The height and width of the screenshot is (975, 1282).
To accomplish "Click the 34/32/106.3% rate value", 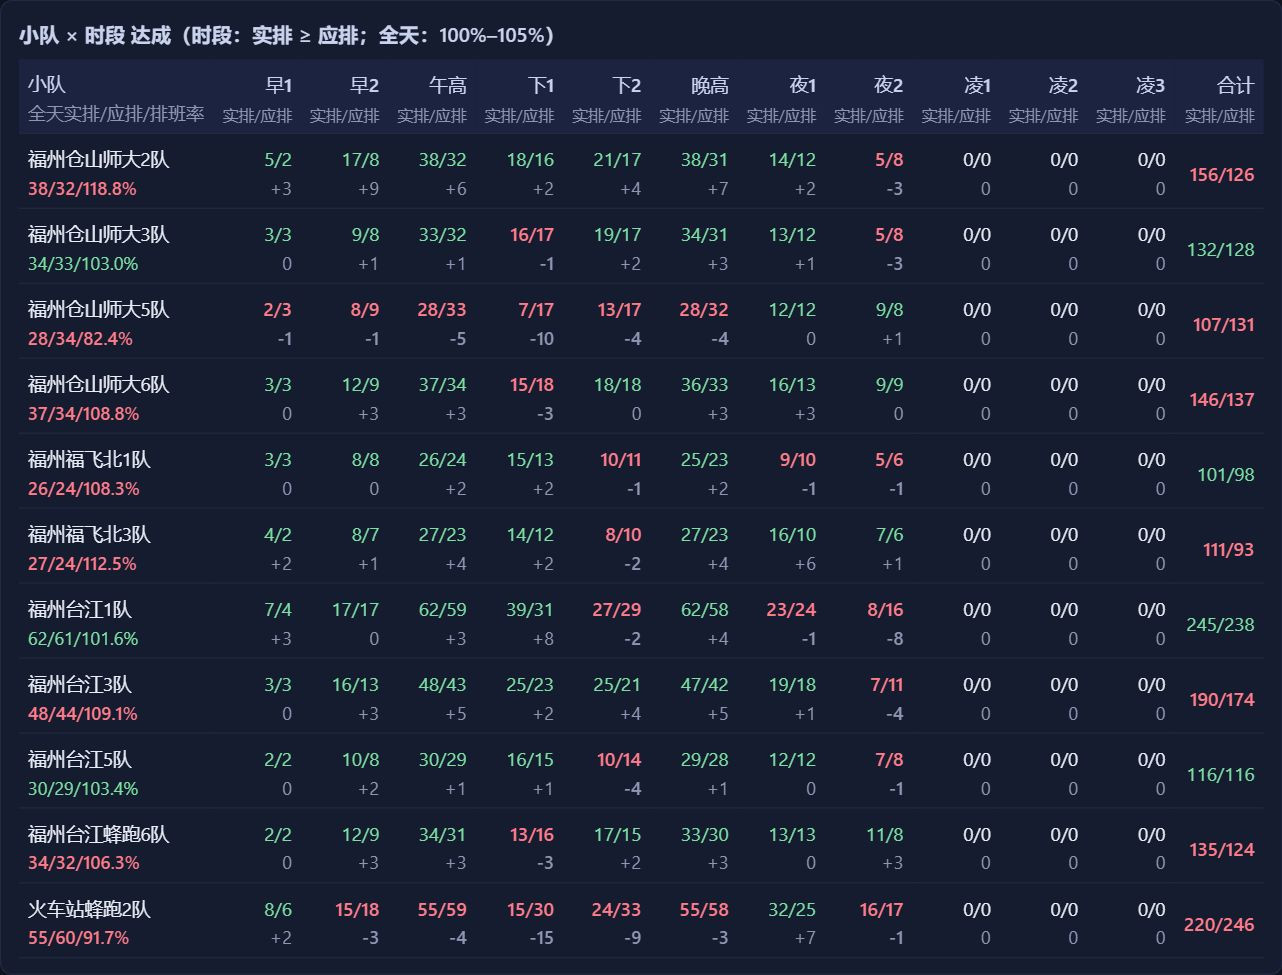I will tap(83, 862).
